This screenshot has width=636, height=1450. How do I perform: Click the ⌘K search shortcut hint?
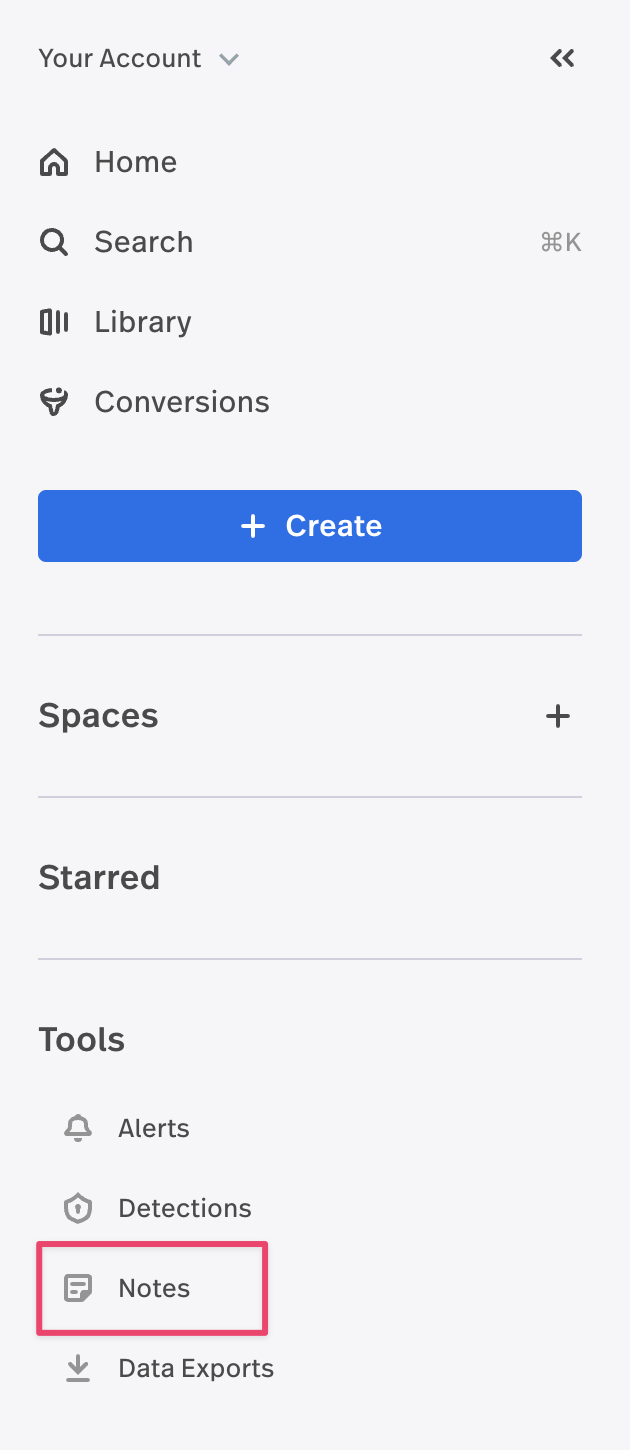[x=561, y=242]
